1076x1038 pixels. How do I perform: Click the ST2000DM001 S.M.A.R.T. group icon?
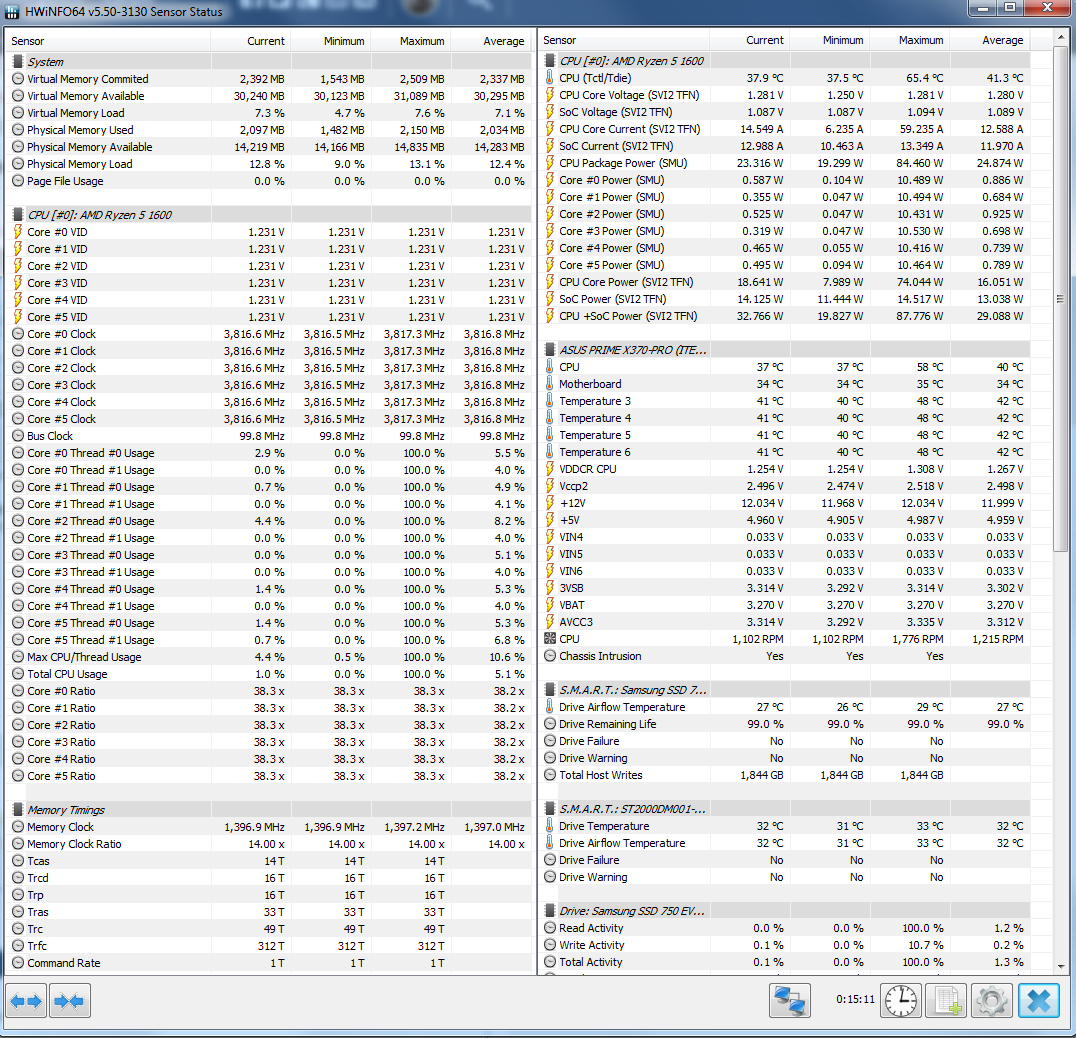pyautogui.click(x=550, y=808)
